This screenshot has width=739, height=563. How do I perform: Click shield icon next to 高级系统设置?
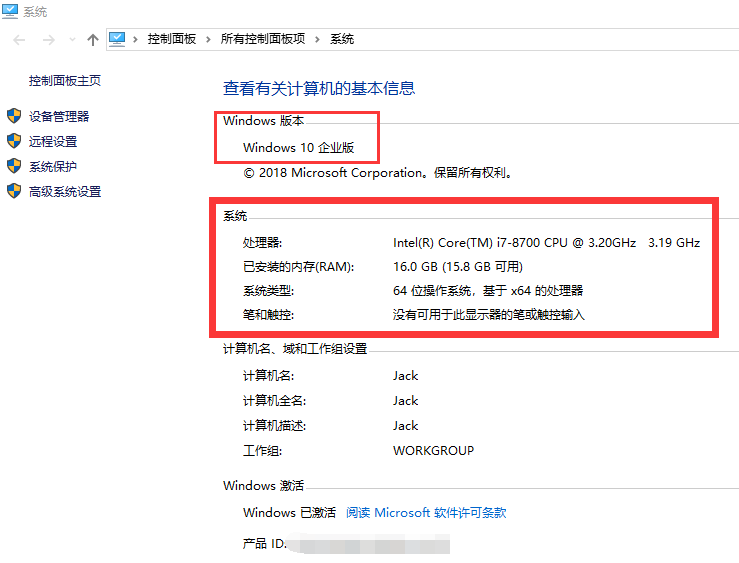pos(14,191)
